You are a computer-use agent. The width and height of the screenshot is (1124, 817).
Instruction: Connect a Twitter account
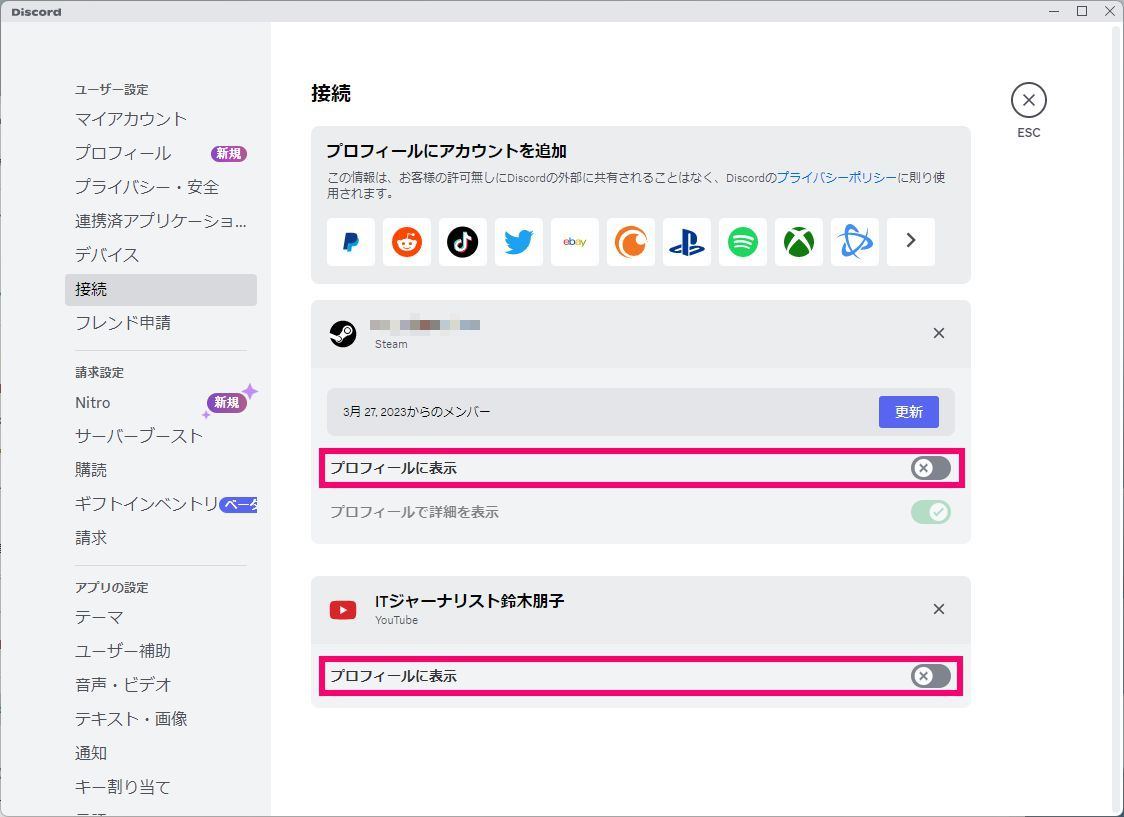(x=518, y=242)
